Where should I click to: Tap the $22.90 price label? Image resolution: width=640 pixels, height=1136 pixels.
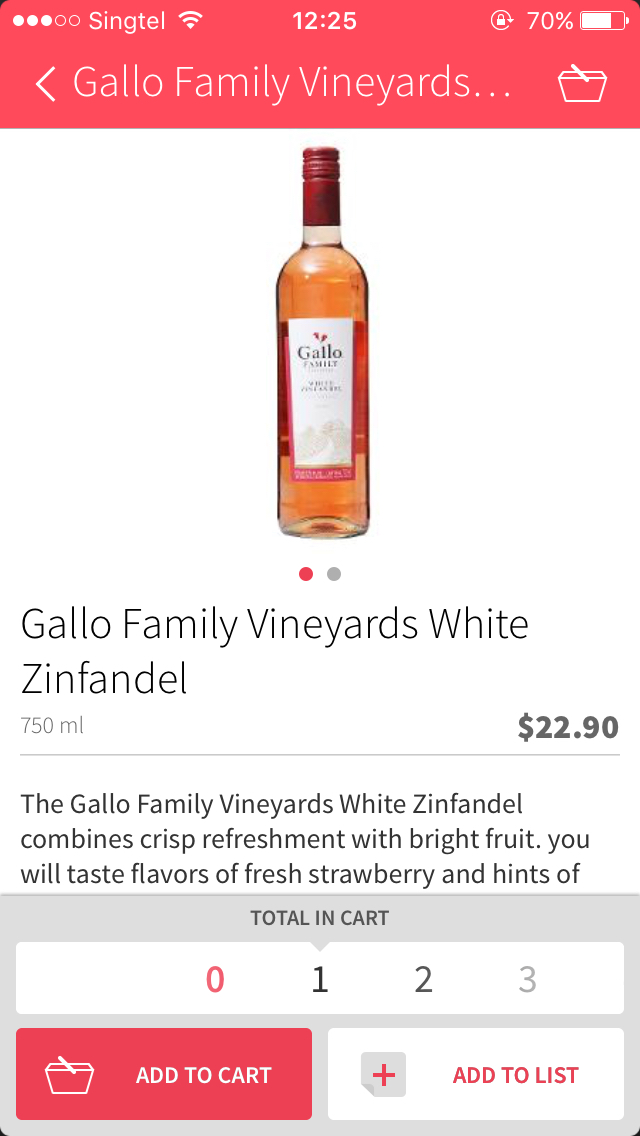[568, 727]
